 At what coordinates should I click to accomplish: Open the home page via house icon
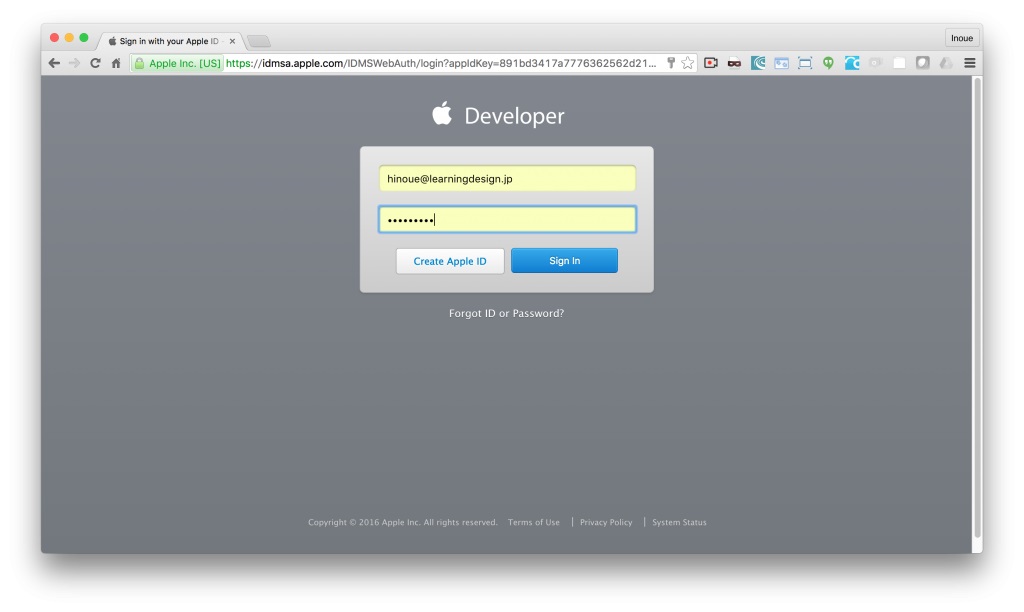tap(116, 63)
